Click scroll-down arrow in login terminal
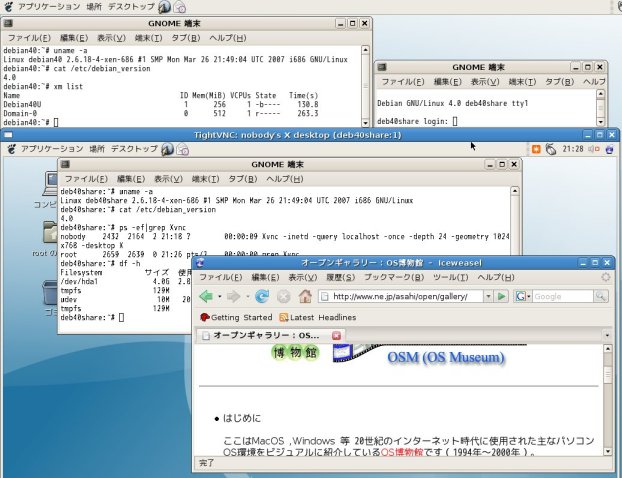 point(601,122)
